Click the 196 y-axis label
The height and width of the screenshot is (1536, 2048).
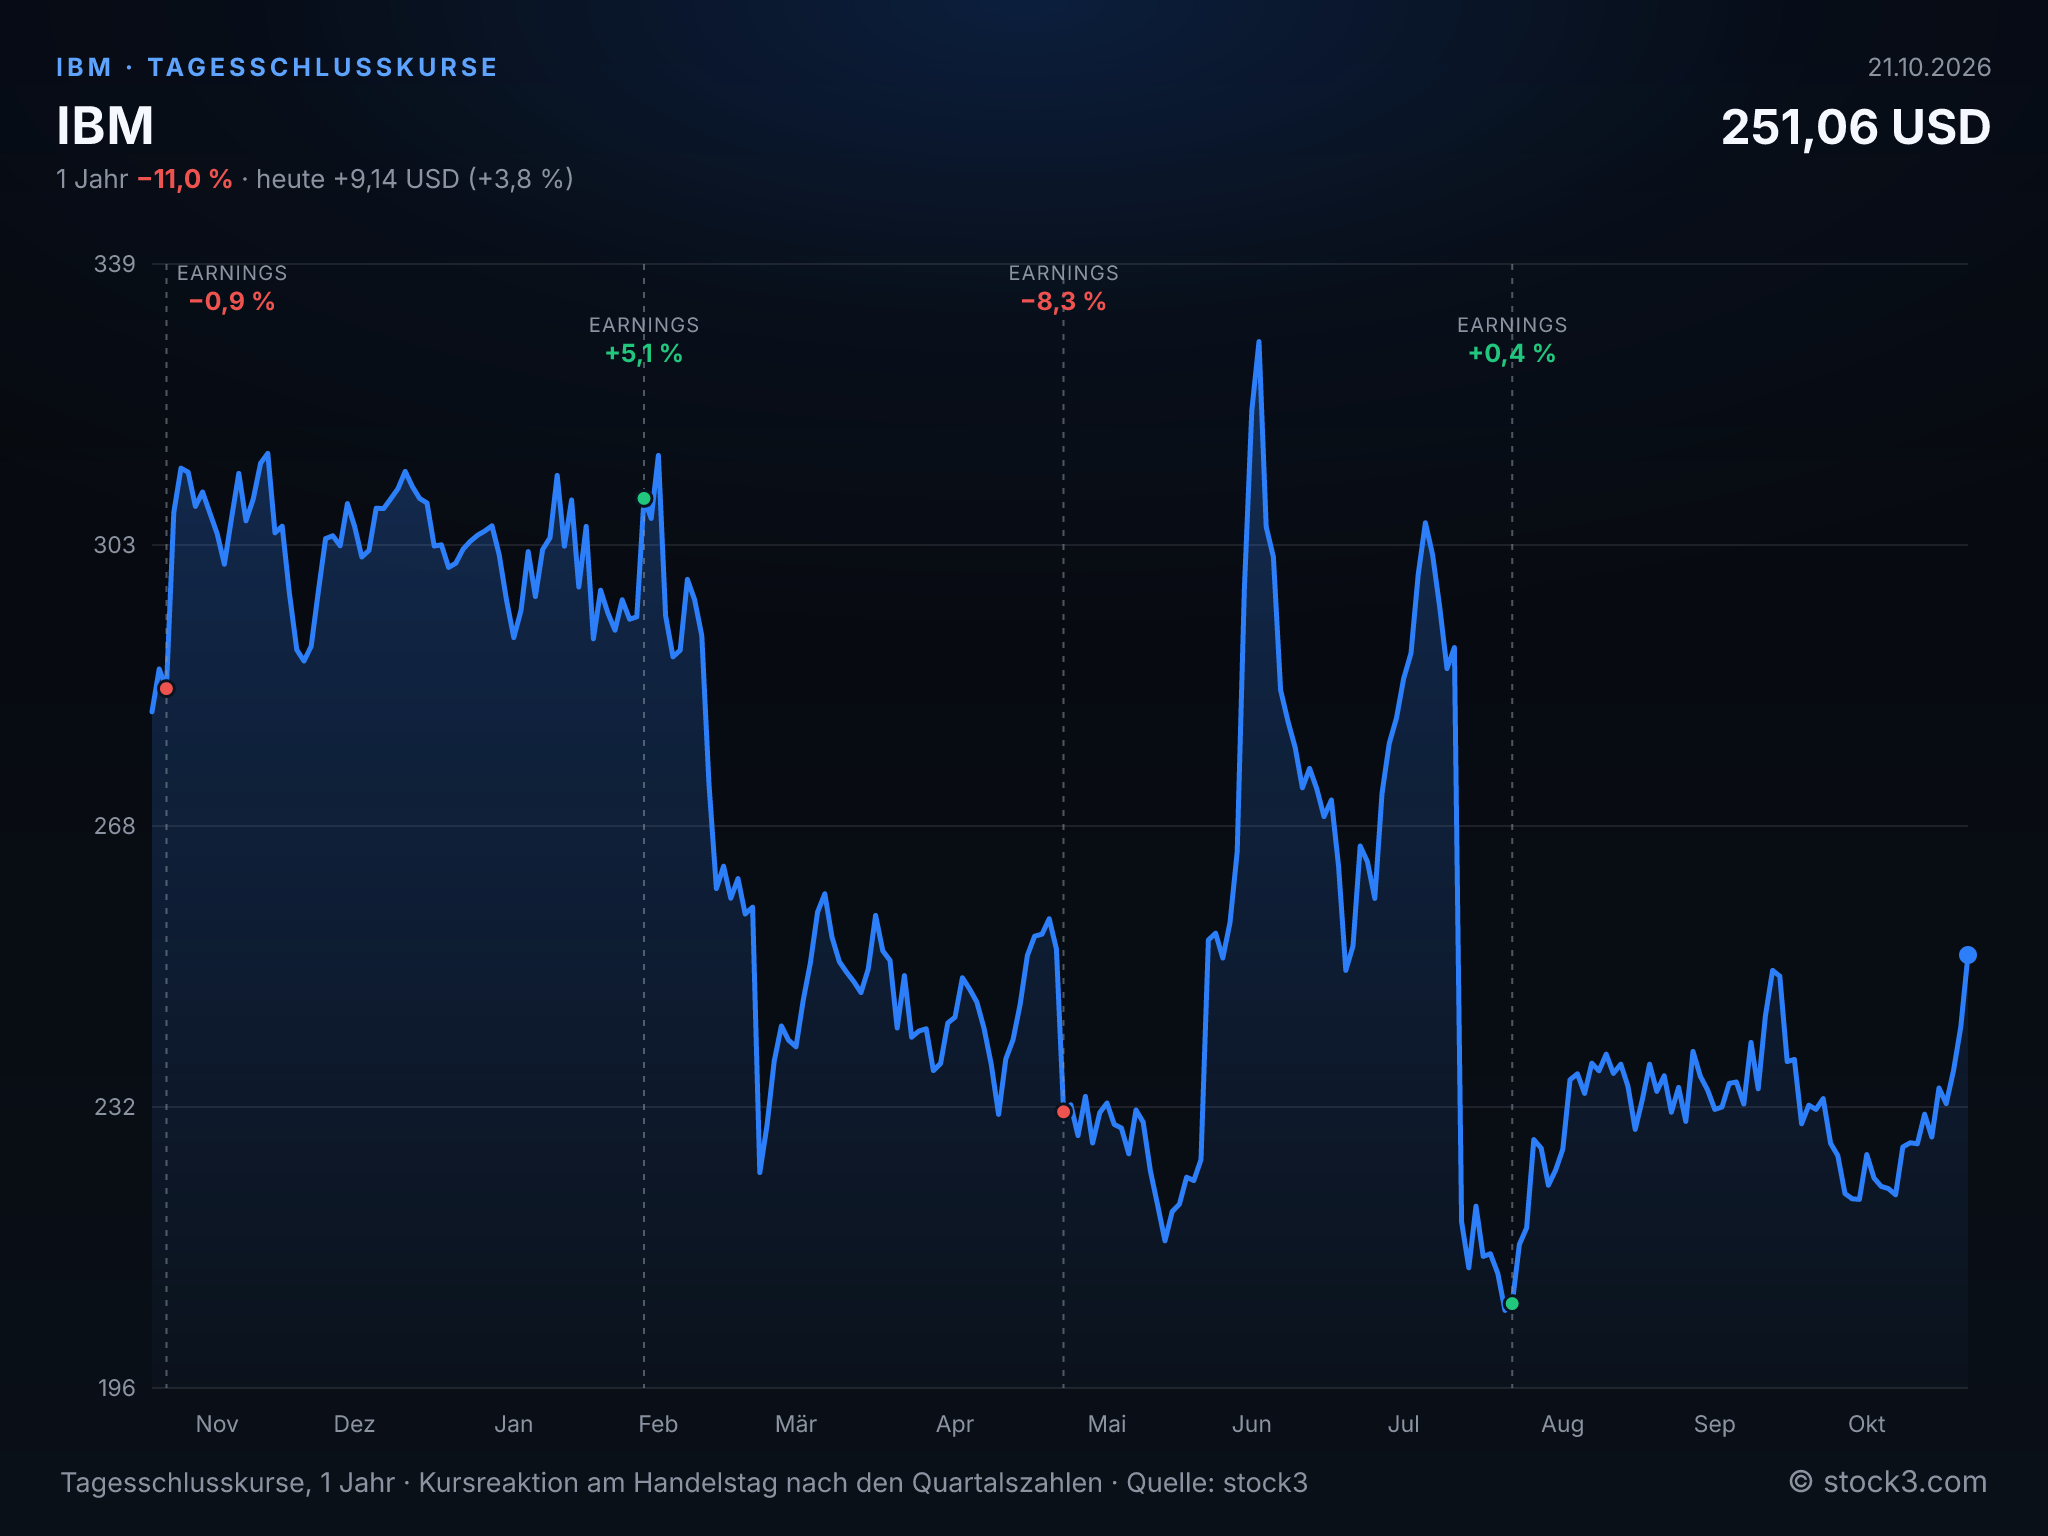point(116,1388)
